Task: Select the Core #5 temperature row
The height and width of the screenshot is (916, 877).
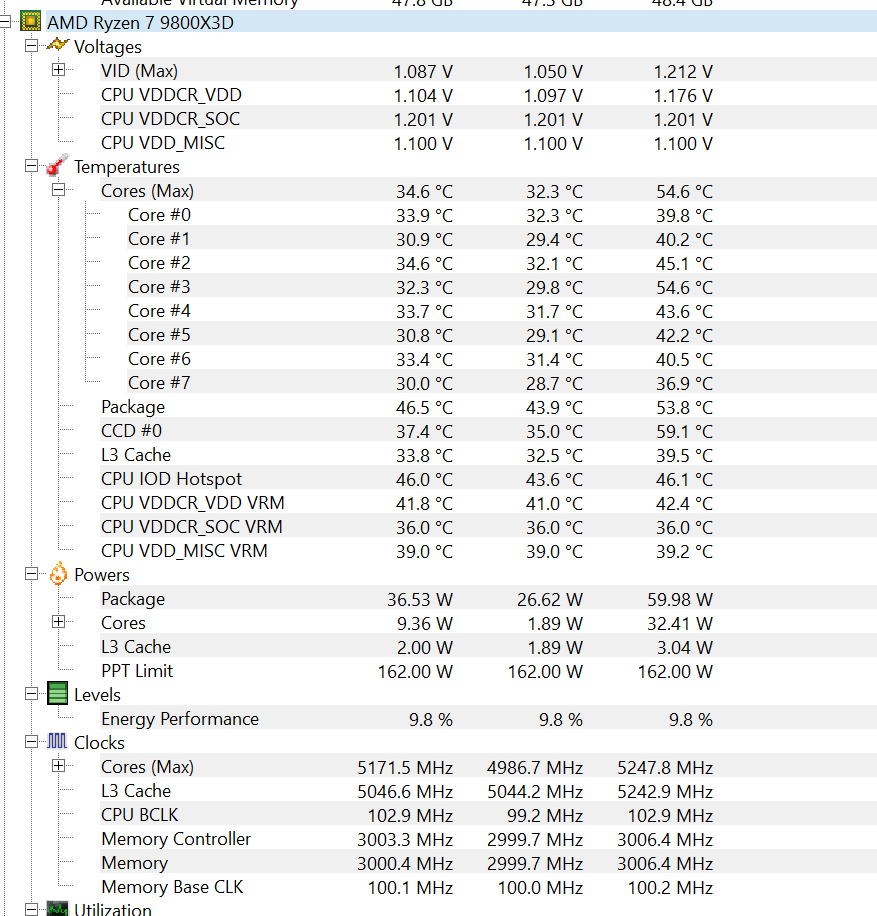Action: [x=502, y=335]
